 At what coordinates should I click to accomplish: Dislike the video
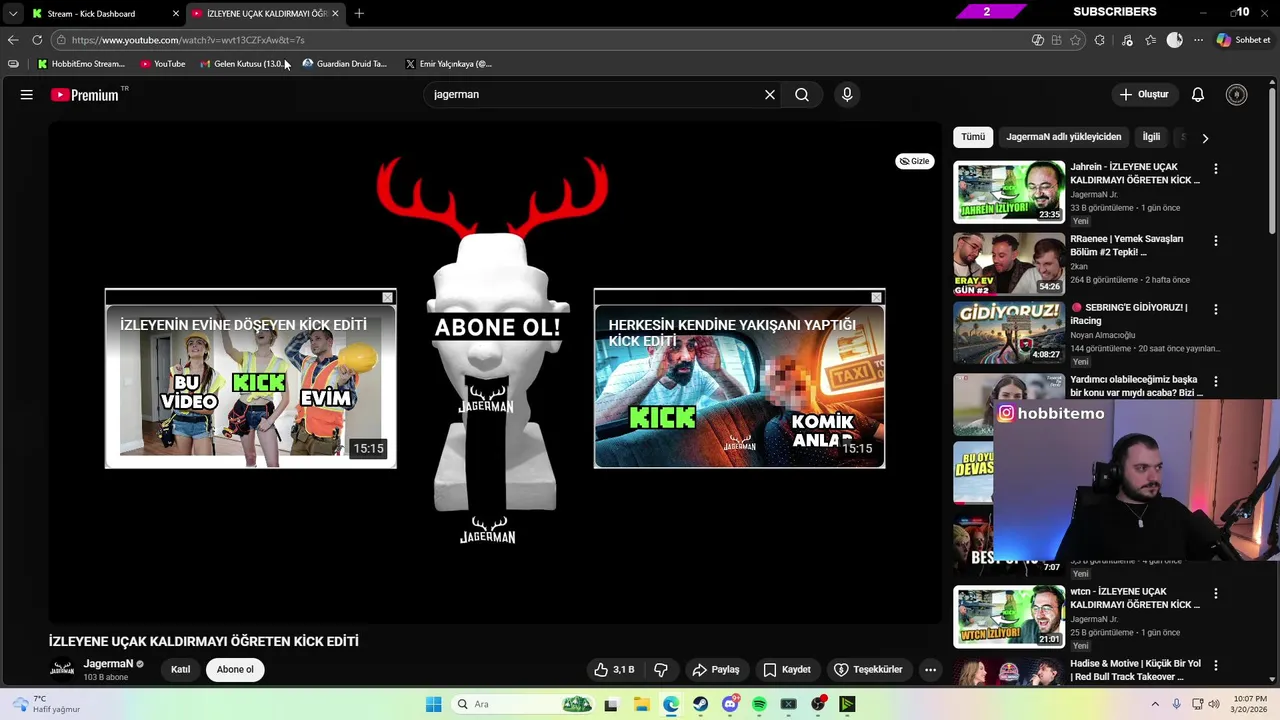[661, 669]
